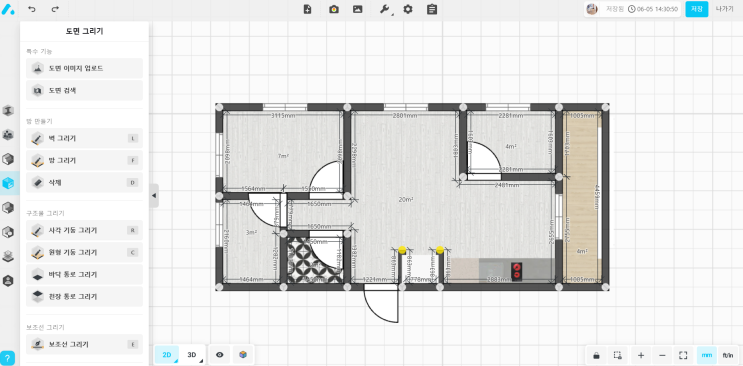Image resolution: width=743 pixels, height=366 pixels.
Task: Expand the 3D view options
Action: point(193,355)
